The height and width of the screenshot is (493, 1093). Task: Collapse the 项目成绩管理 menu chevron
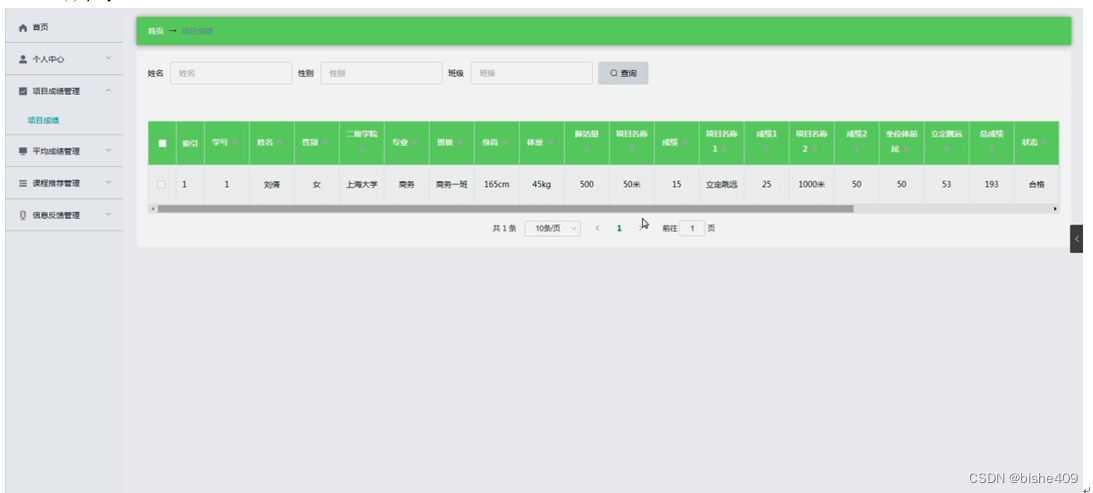point(108,91)
